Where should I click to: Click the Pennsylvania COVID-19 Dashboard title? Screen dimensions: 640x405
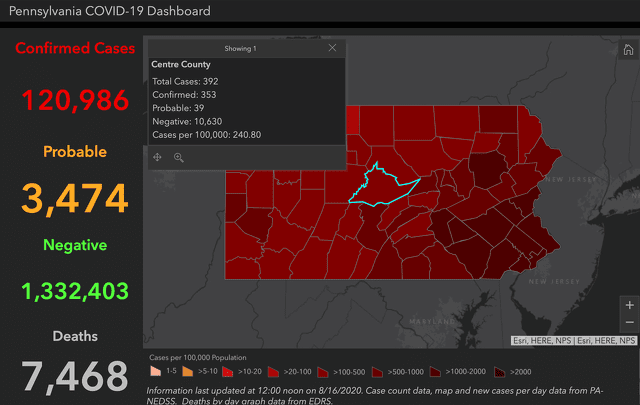110,11
